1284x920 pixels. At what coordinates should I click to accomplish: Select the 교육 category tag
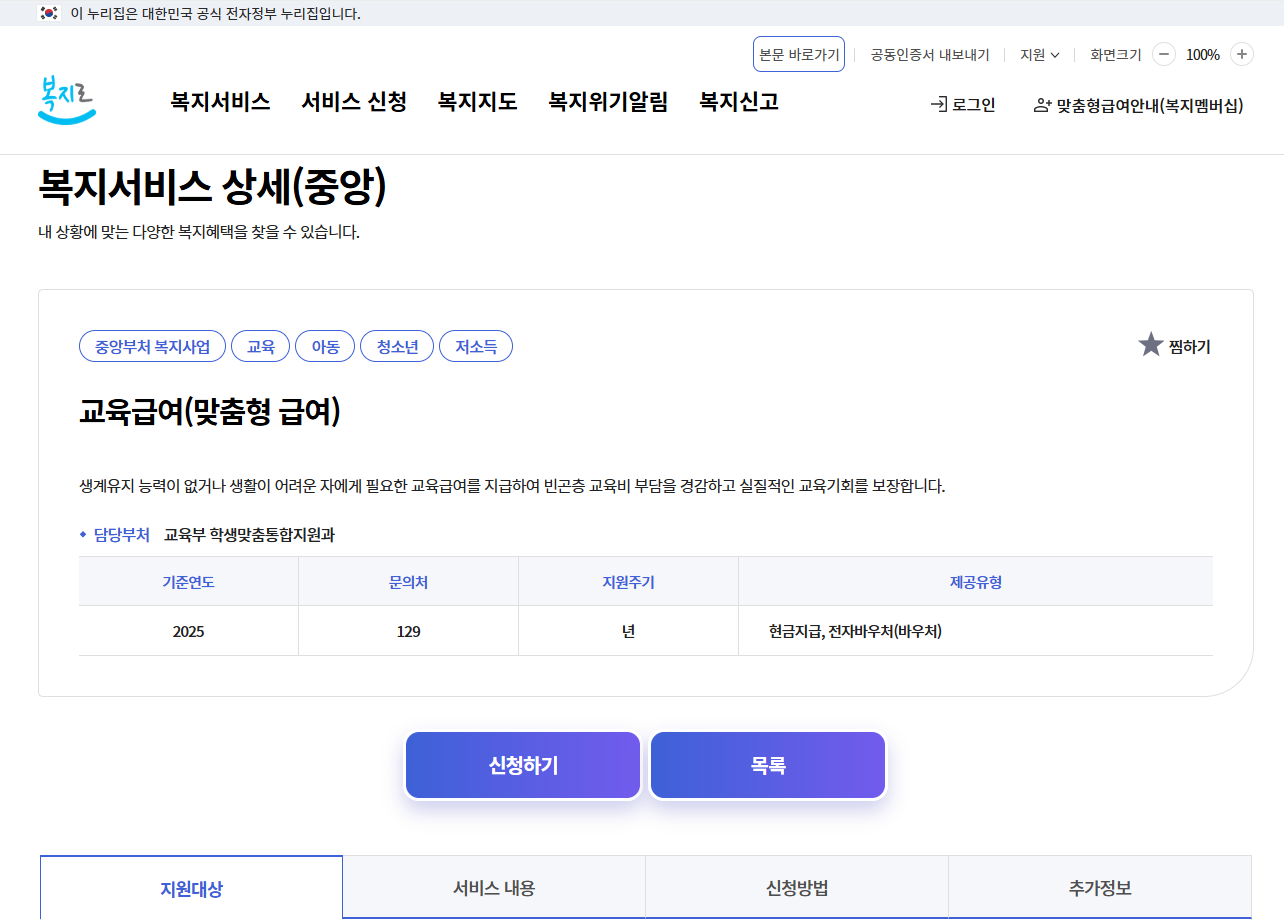point(260,345)
